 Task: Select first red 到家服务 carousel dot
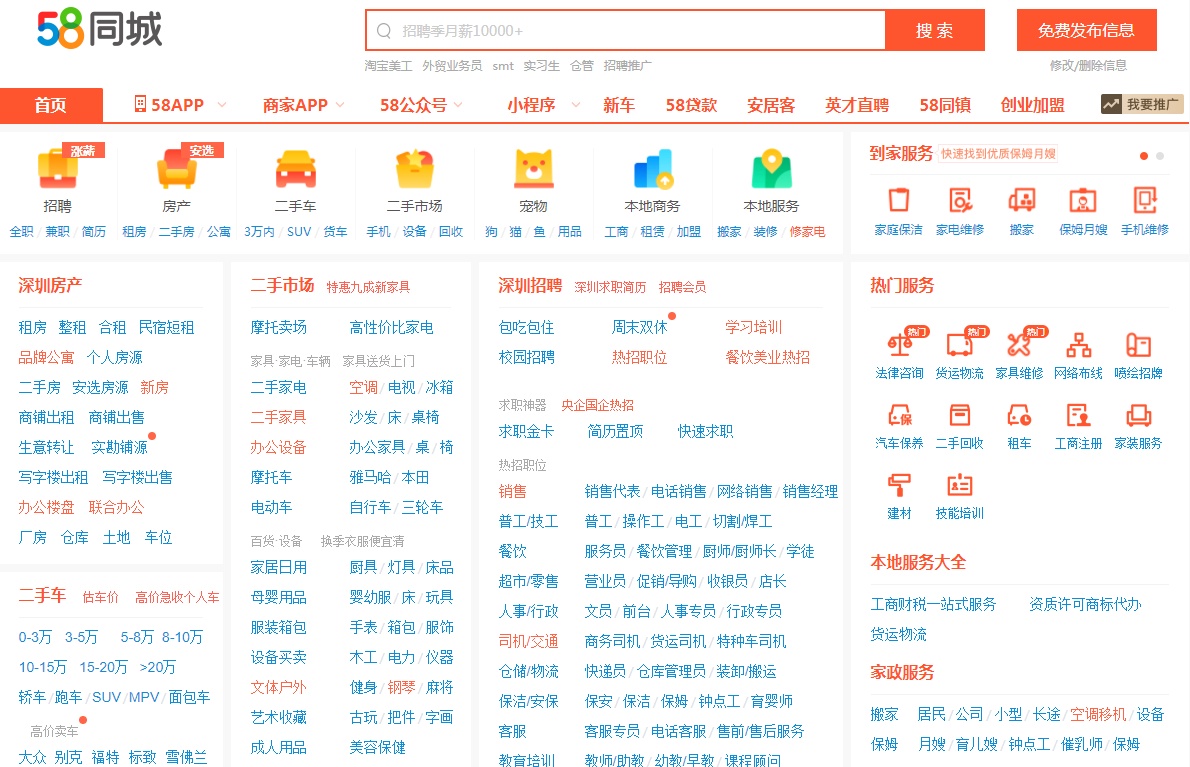tap(1144, 156)
